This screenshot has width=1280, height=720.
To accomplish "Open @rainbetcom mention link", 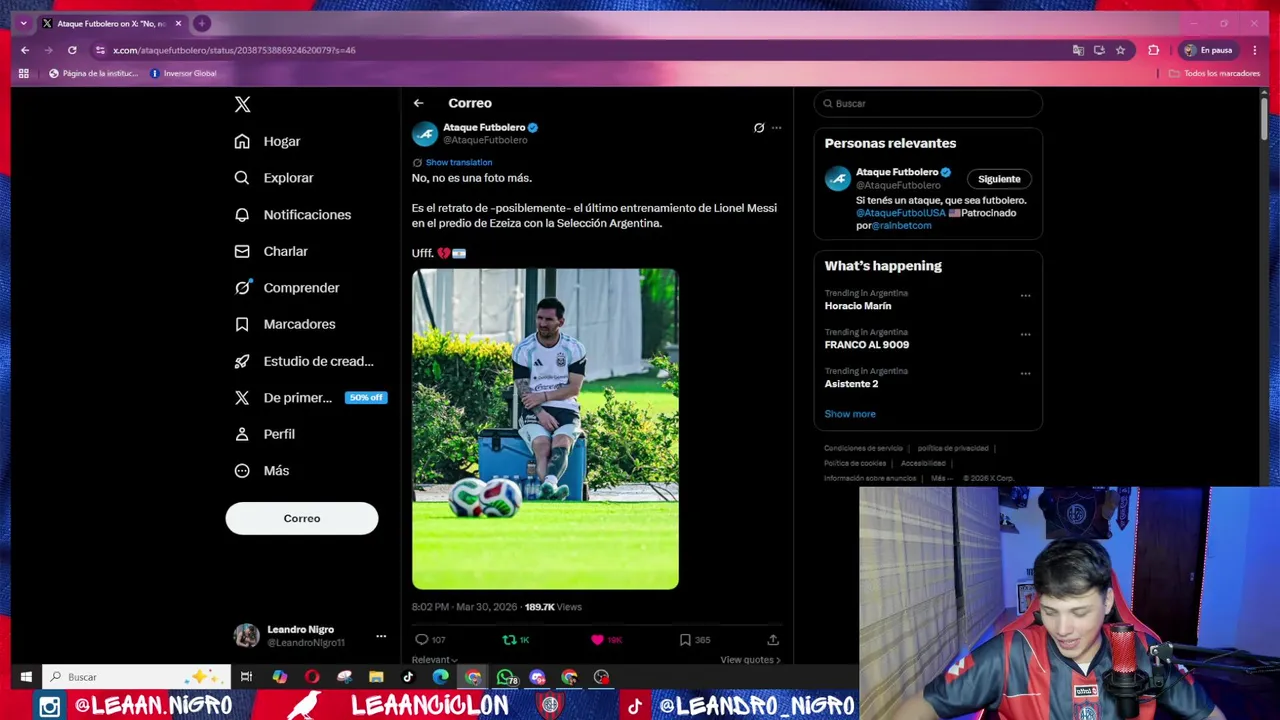I will (x=901, y=226).
